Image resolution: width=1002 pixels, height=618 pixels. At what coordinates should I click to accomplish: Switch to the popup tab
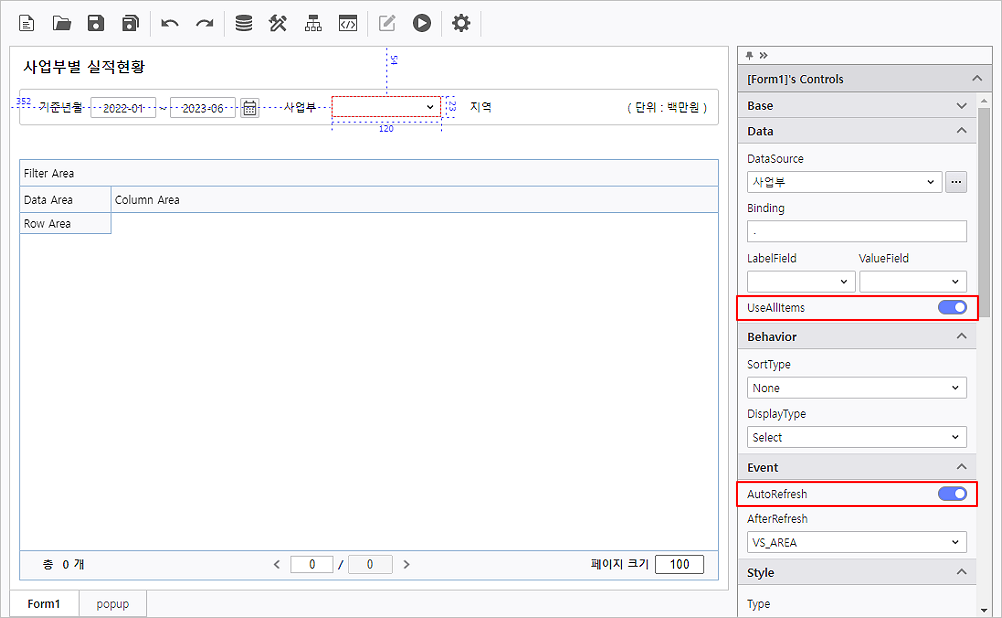point(112,604)
